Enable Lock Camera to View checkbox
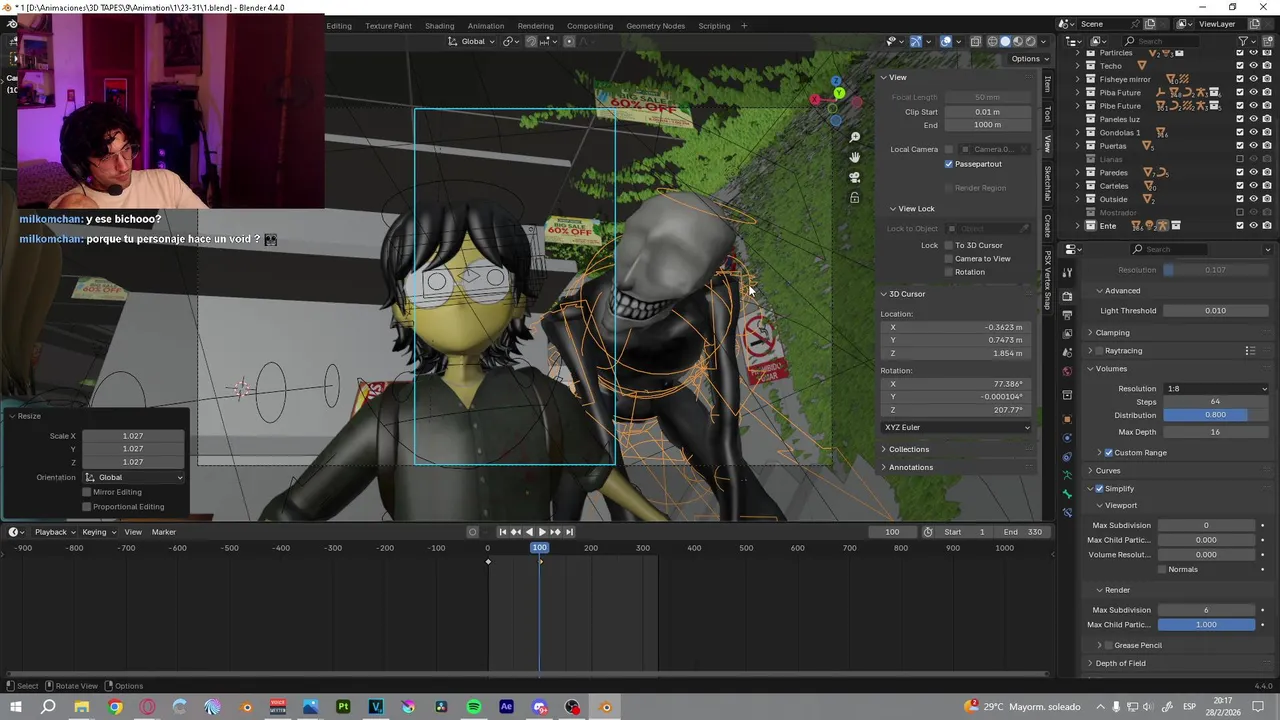Image resolution: width=1280 pixels, height=720 pixels. [949, 258]
